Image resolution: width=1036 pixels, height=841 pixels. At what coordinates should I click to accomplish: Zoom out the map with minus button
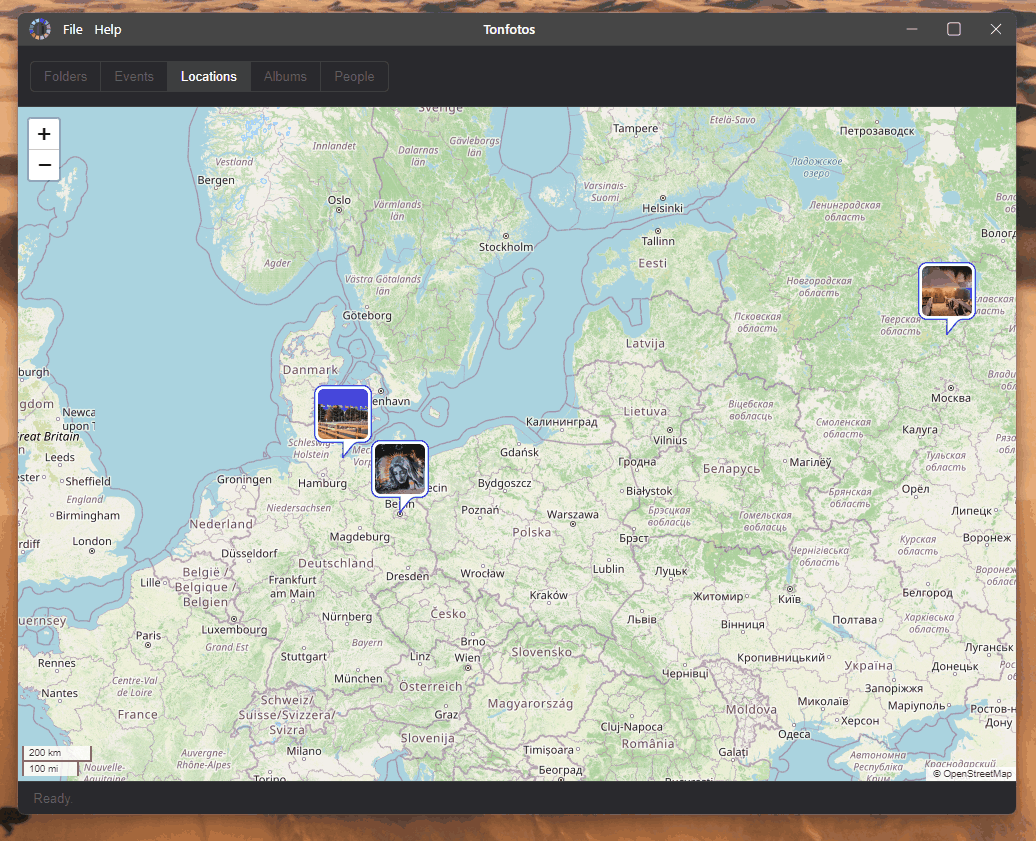(x=44, y=165)
